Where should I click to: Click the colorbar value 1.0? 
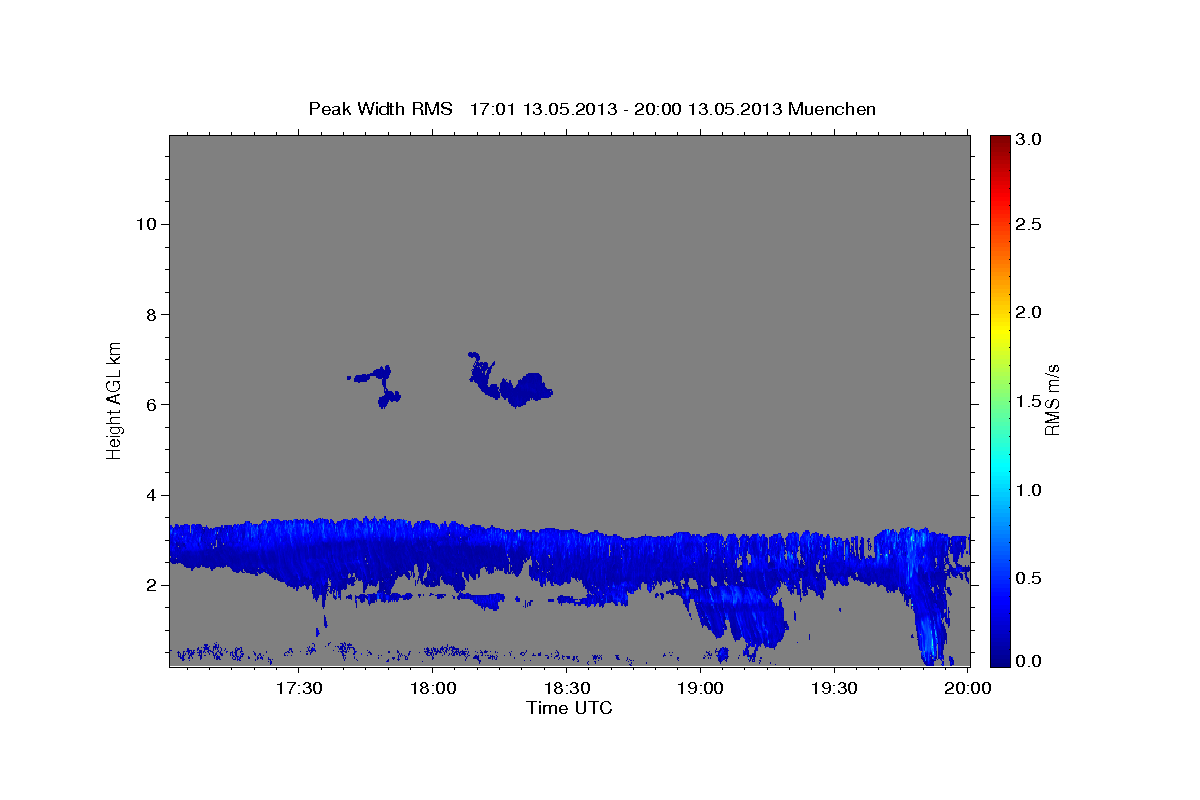click(x=1029, y=490)
